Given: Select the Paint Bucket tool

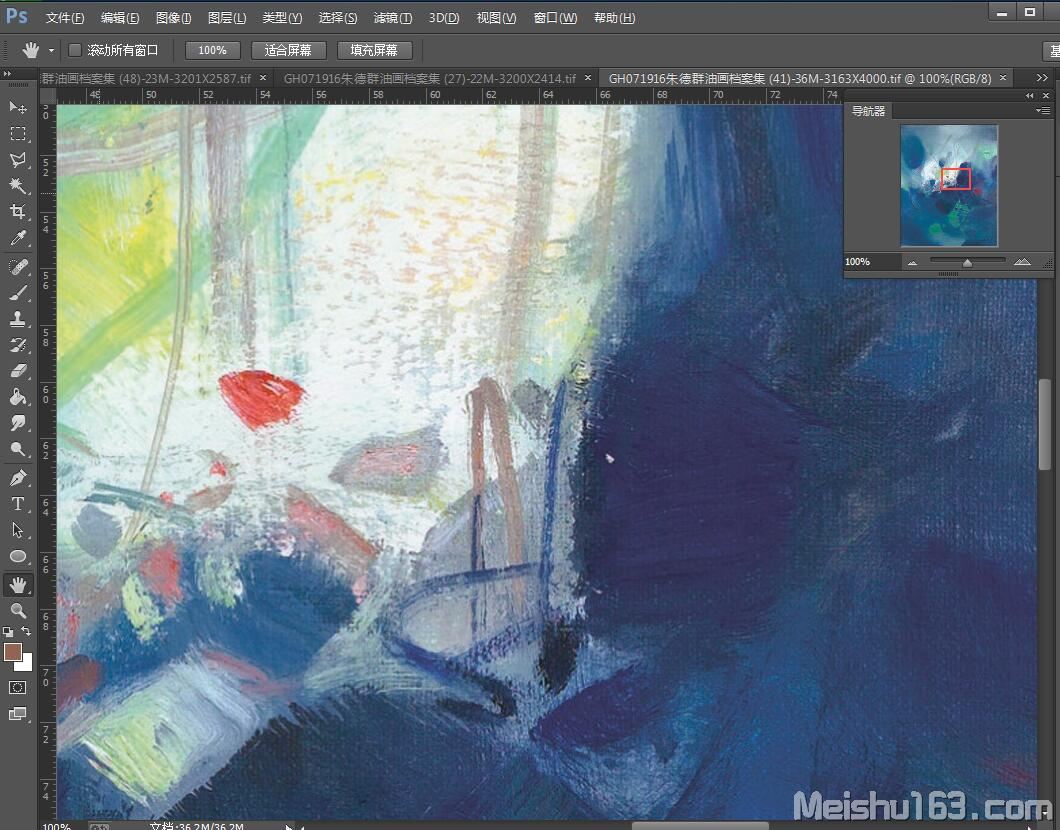Looking at the screenshot, I should [x=18, y=397].
